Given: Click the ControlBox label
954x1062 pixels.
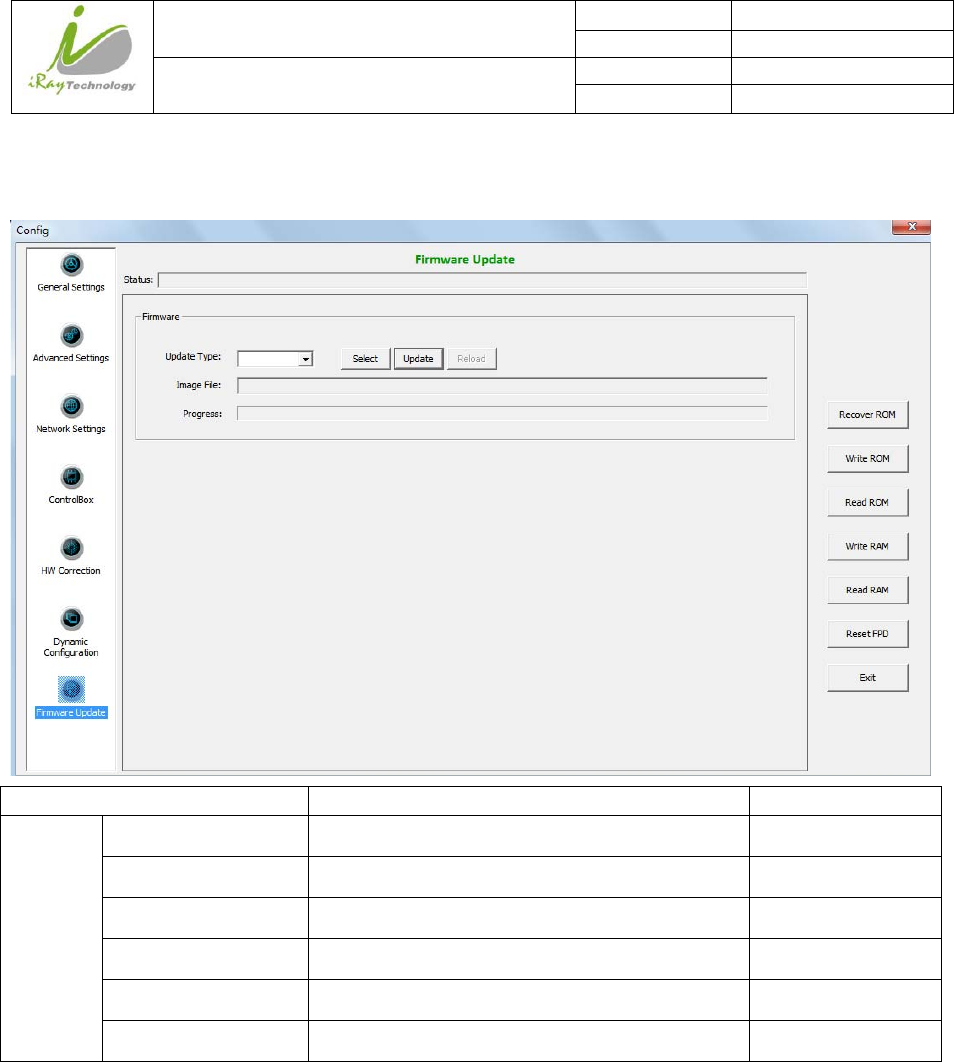Looking at the screenshot, I should pos(71,500).
